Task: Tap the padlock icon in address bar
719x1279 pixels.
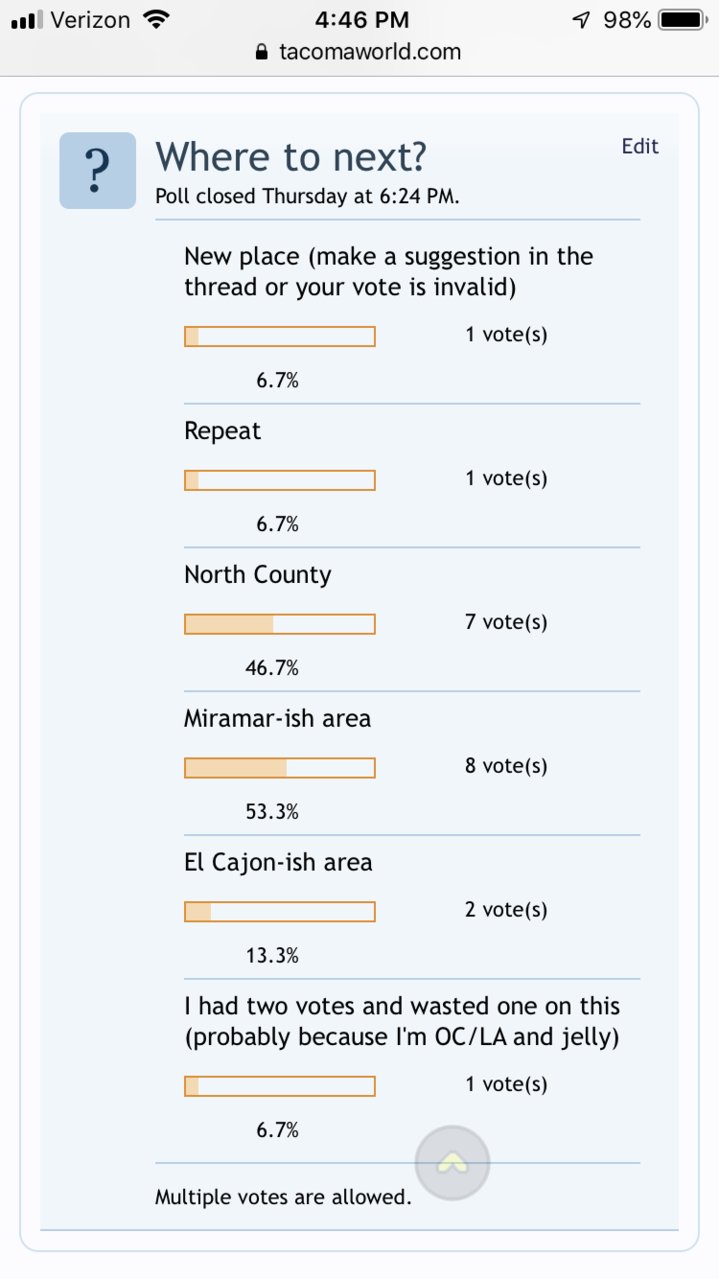Action: coord(263,52)
